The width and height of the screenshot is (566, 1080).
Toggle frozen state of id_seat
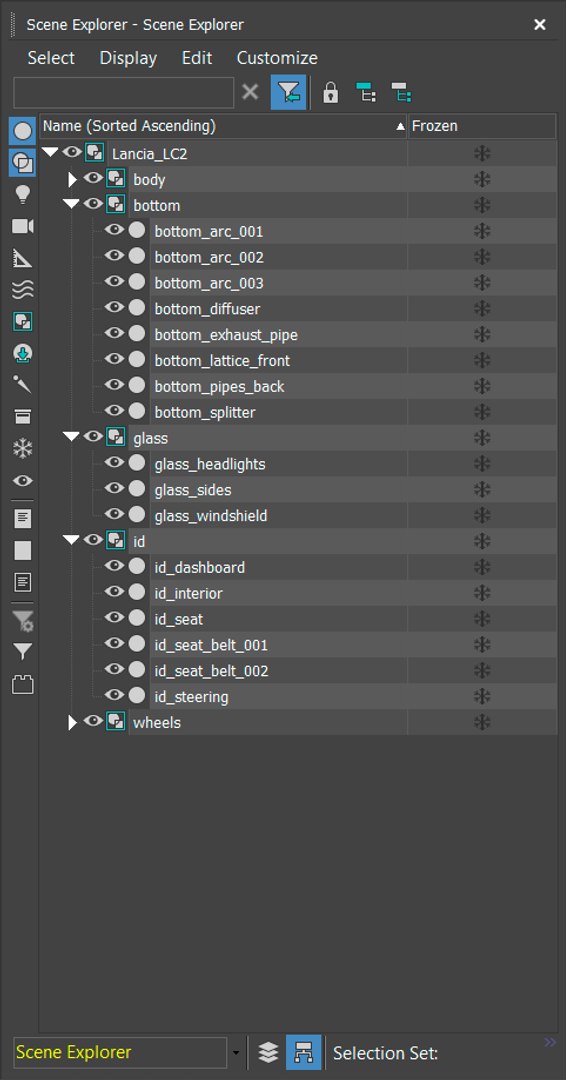(x=482, y=619)
